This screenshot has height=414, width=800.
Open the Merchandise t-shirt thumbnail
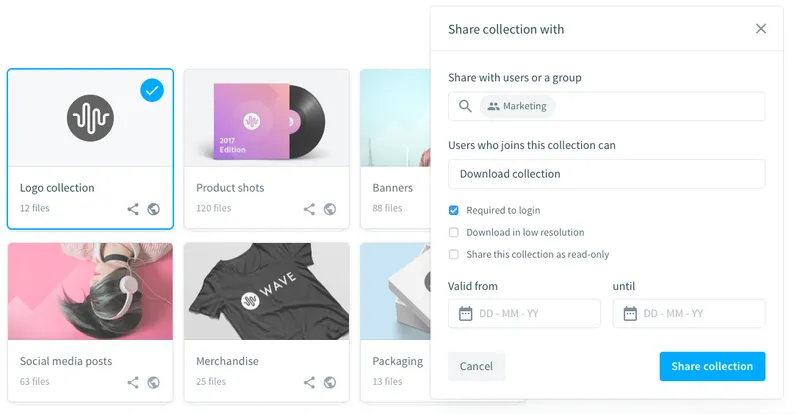[266, 291]
